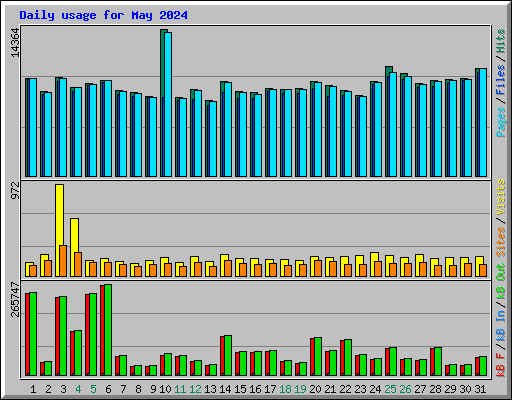
Task: Click the day 17 label on the x-axis
Action: click(270, 389)
